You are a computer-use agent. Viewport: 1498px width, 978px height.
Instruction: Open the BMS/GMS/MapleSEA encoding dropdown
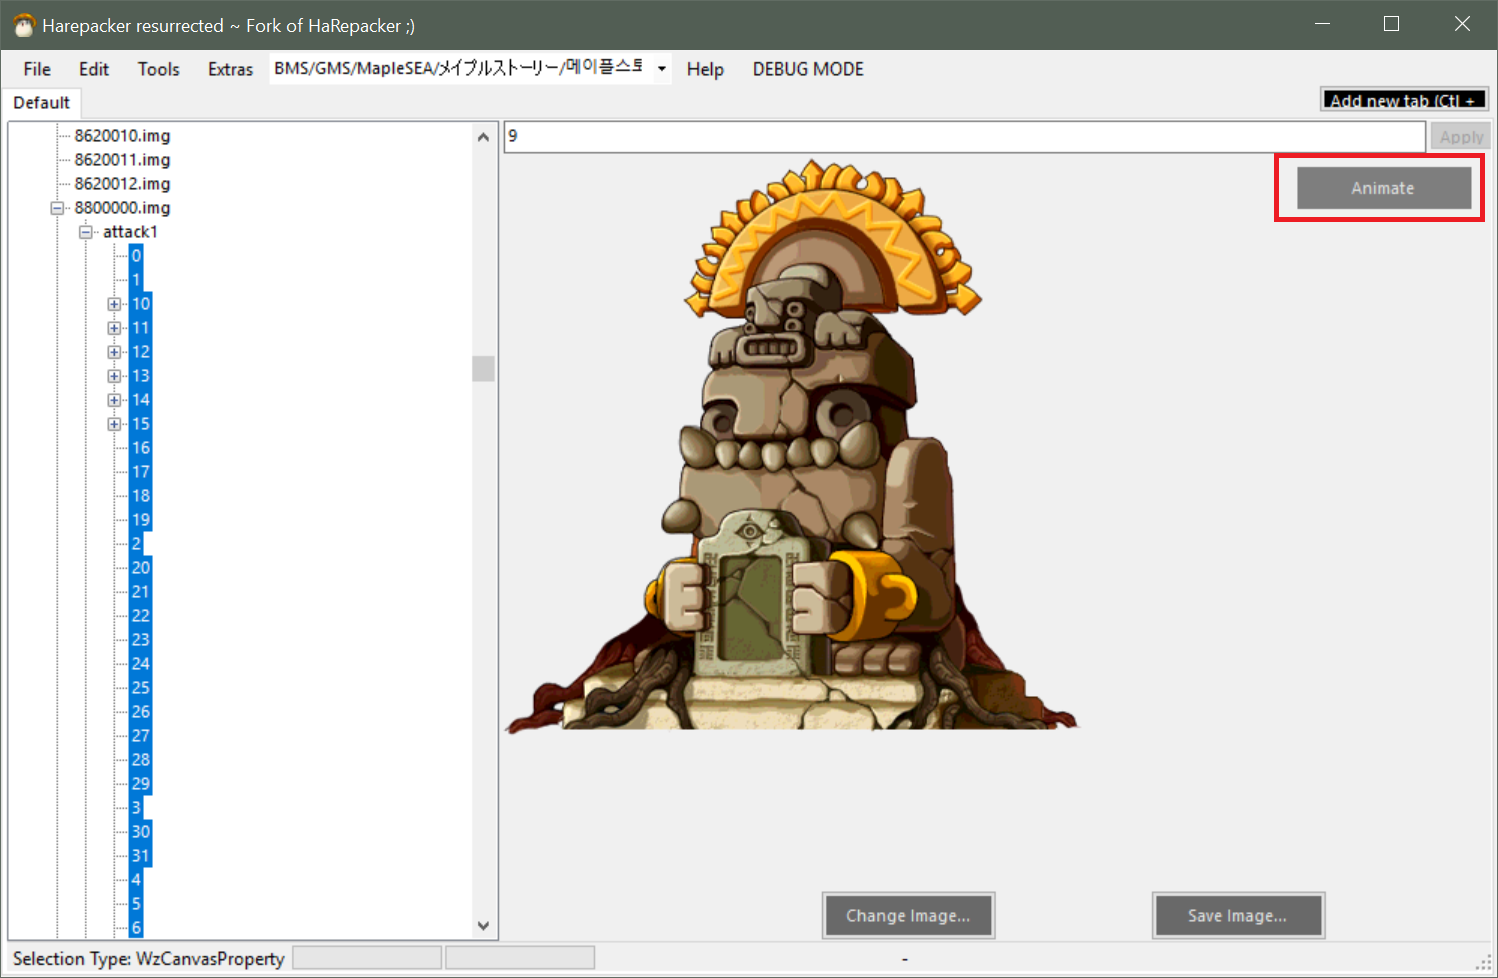click(660, 68)
